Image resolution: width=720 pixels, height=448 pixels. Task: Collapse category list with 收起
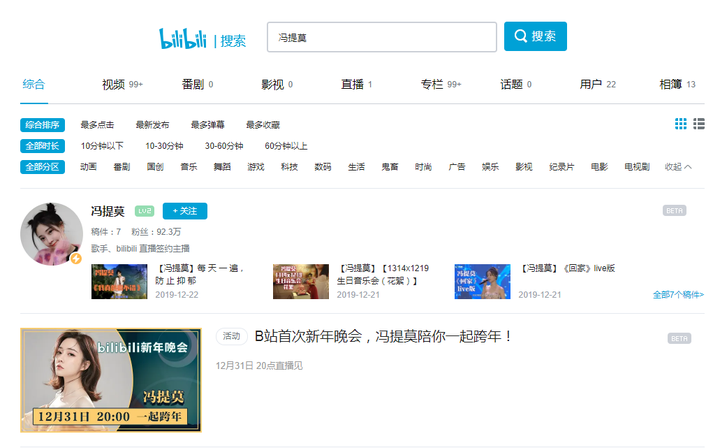(678, 167)
